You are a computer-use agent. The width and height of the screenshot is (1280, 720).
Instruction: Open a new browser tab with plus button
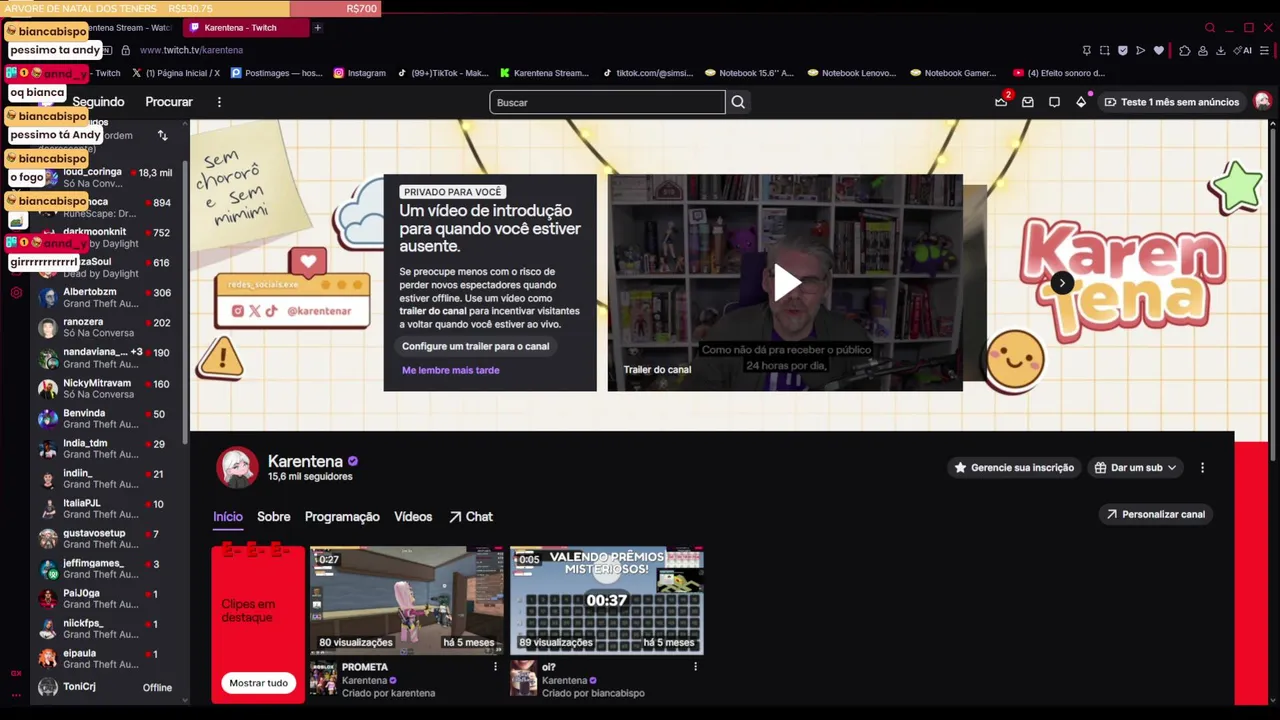[317, 28]
